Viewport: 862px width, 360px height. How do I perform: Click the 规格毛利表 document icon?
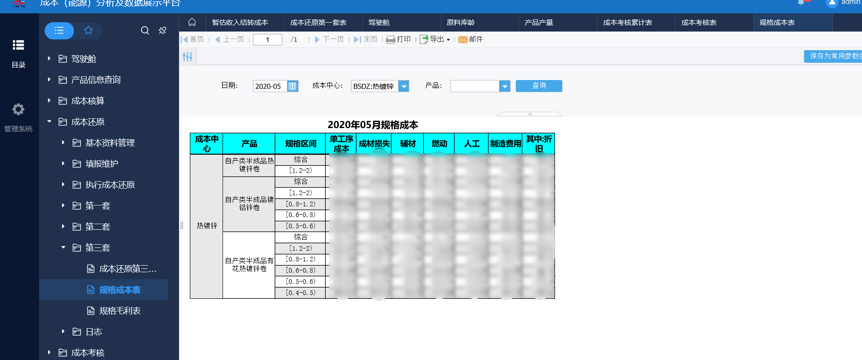[91, 311]
